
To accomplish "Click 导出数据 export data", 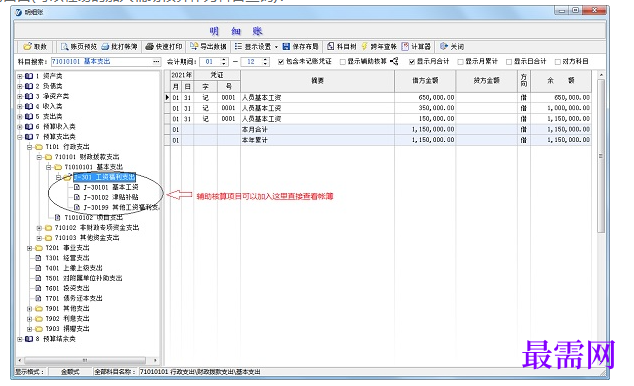I will coord(209,47).
